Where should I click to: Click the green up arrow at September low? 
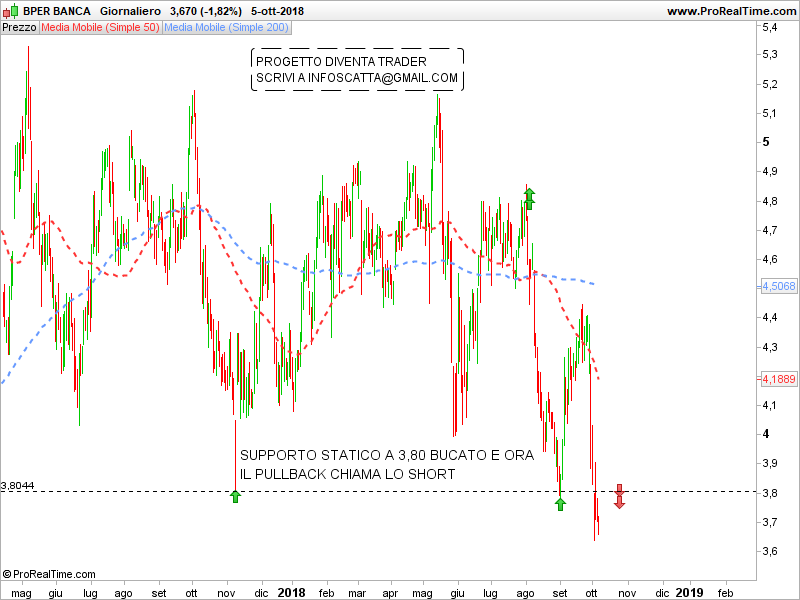tap(560, 503)
